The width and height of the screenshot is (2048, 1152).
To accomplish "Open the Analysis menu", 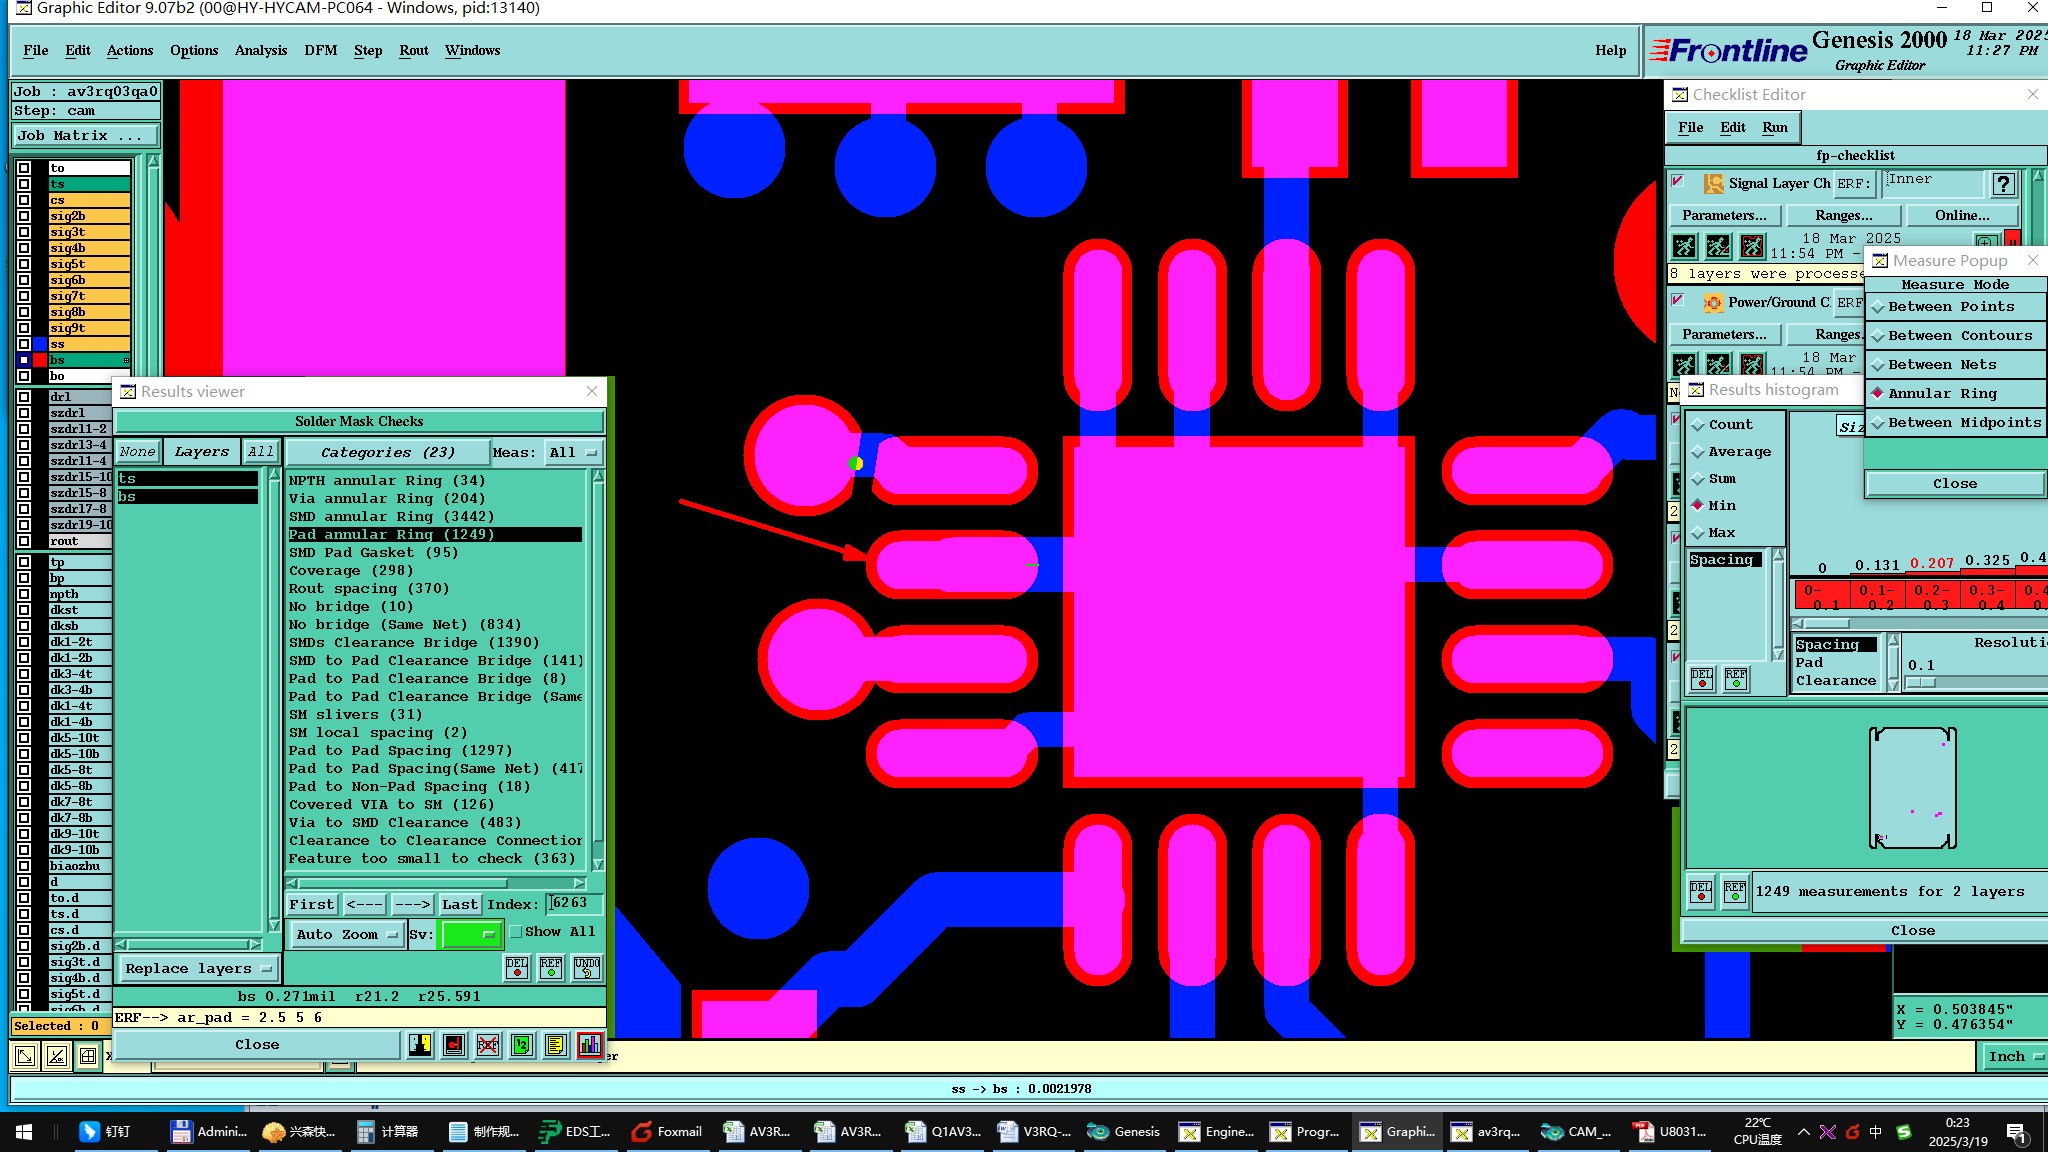I will point(260,50).
